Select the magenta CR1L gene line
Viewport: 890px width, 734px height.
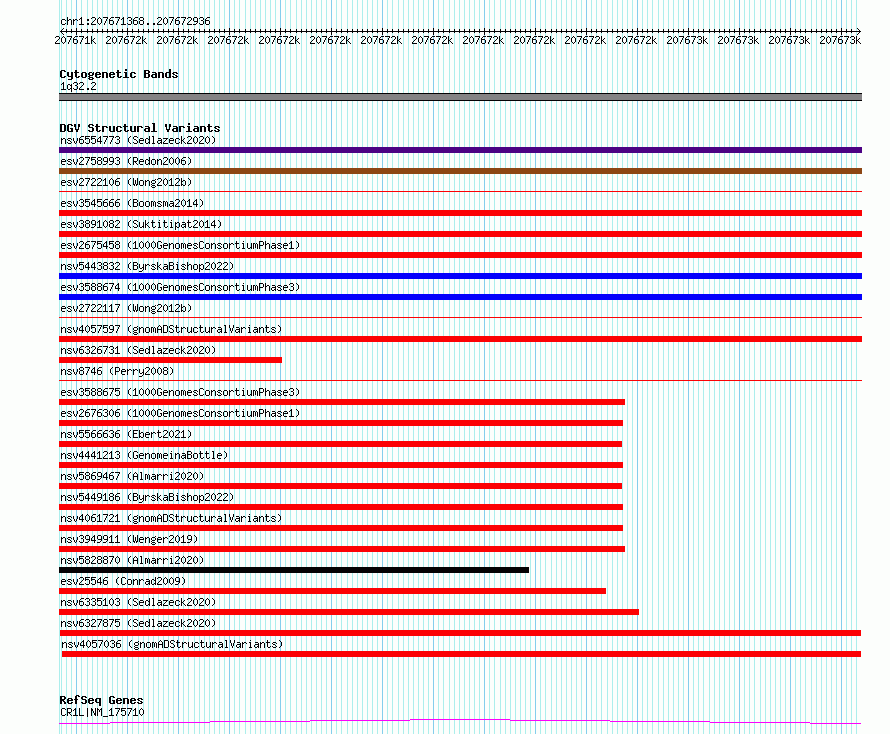460,722
